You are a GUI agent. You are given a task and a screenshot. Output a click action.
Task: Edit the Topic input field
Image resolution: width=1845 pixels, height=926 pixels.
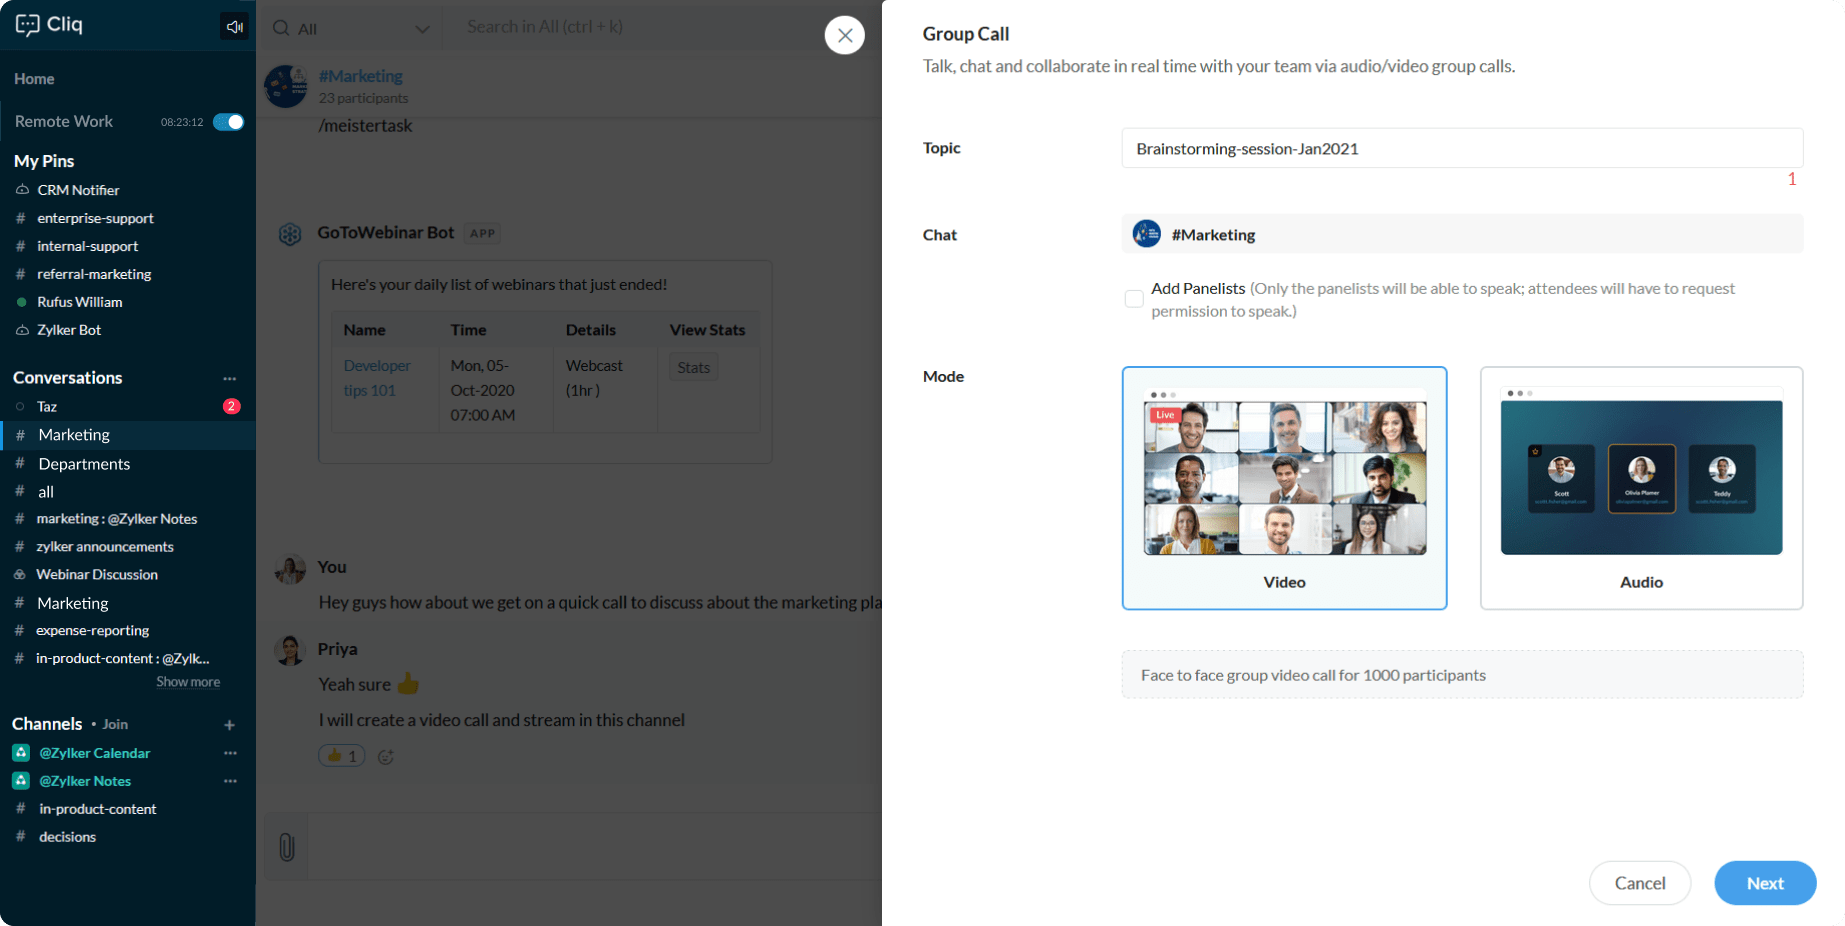[1462, 148]
